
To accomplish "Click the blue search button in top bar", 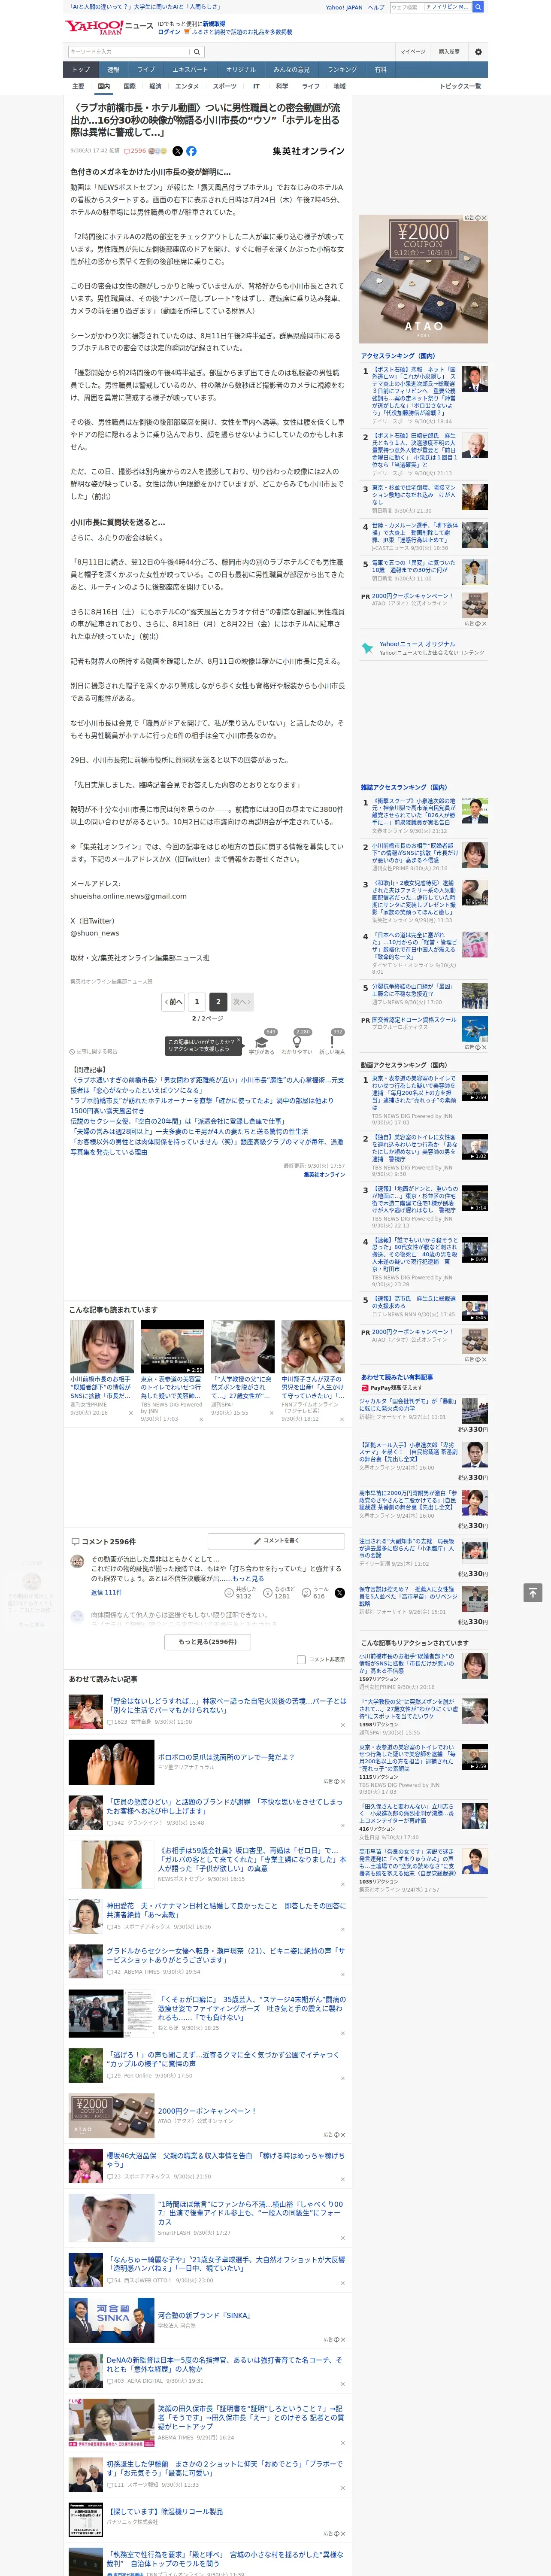I will [478, 7].
